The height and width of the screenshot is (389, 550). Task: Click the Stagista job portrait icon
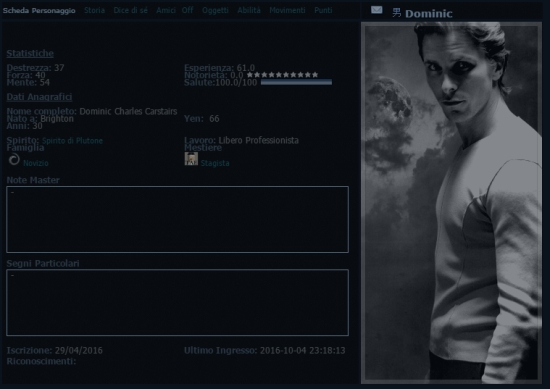point(191,159)
